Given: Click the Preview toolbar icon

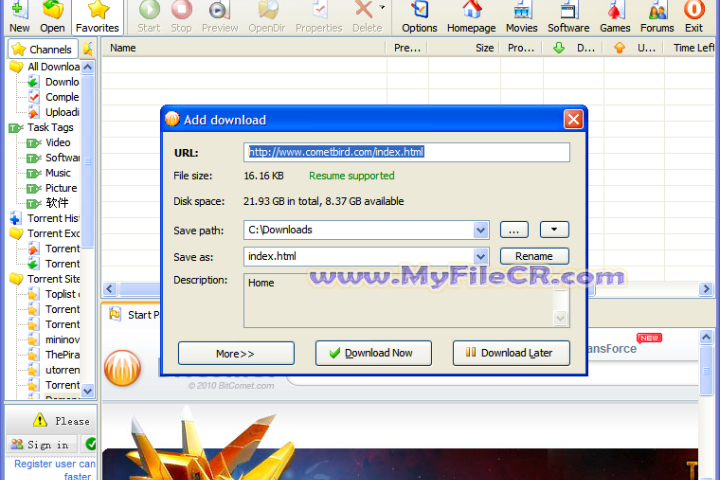Looking at the screenshot, I should [220, 17].
